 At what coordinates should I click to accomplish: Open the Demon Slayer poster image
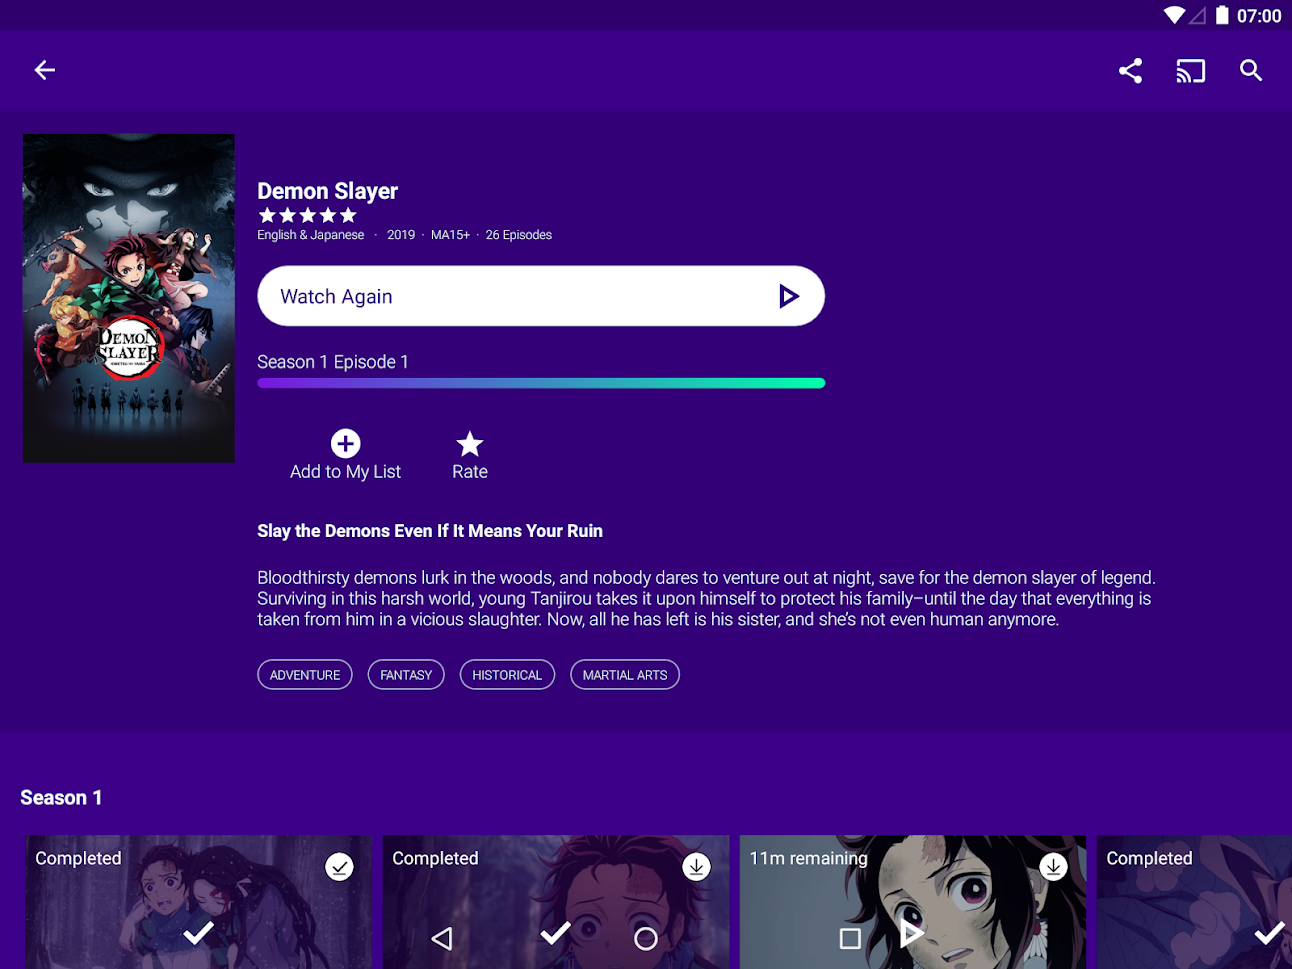point(129,298)
